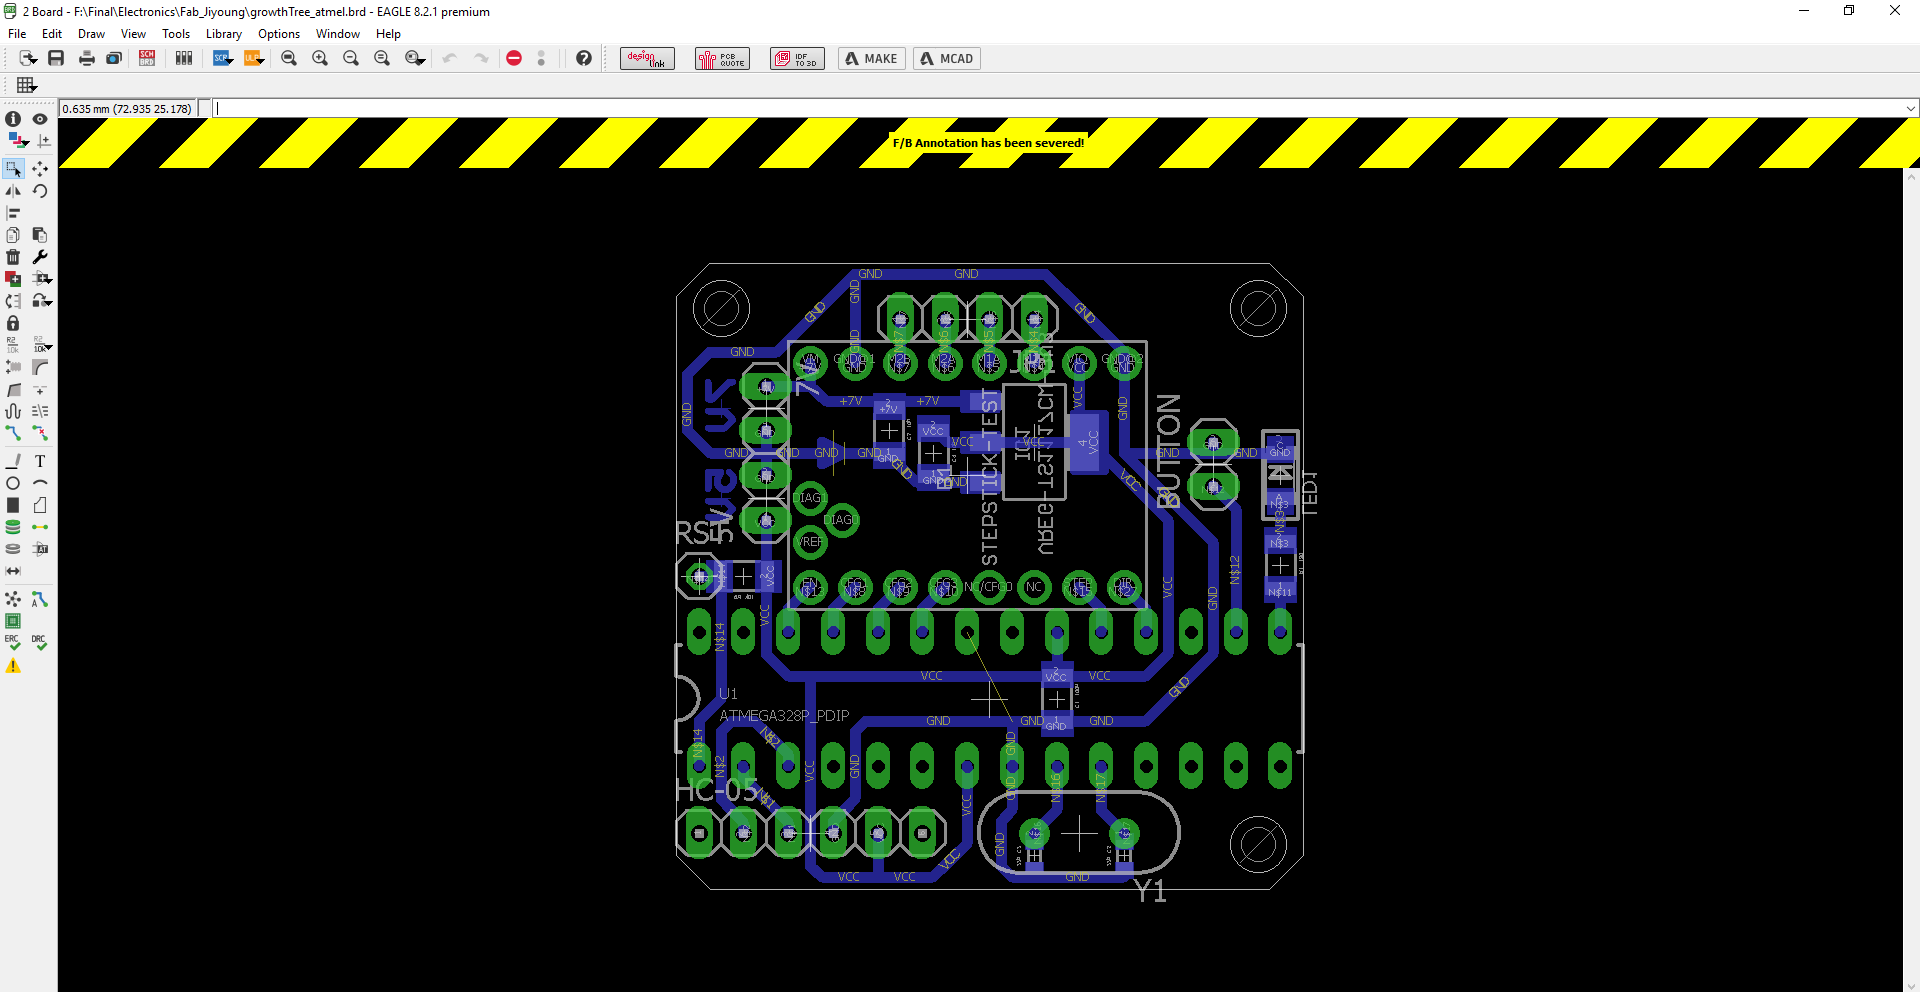This screenshot has width=1920, height=992.
Task: Select the Miter tool
Action: (x=40, y=367)
